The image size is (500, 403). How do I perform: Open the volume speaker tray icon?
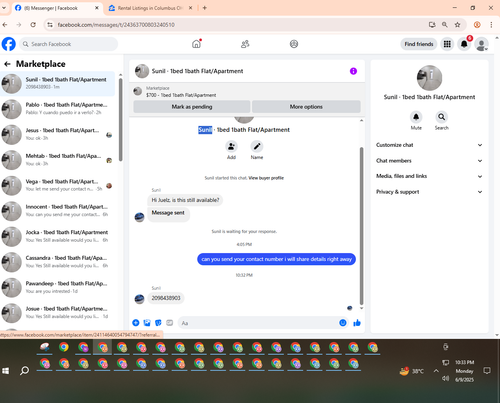[x=446, y=378]
